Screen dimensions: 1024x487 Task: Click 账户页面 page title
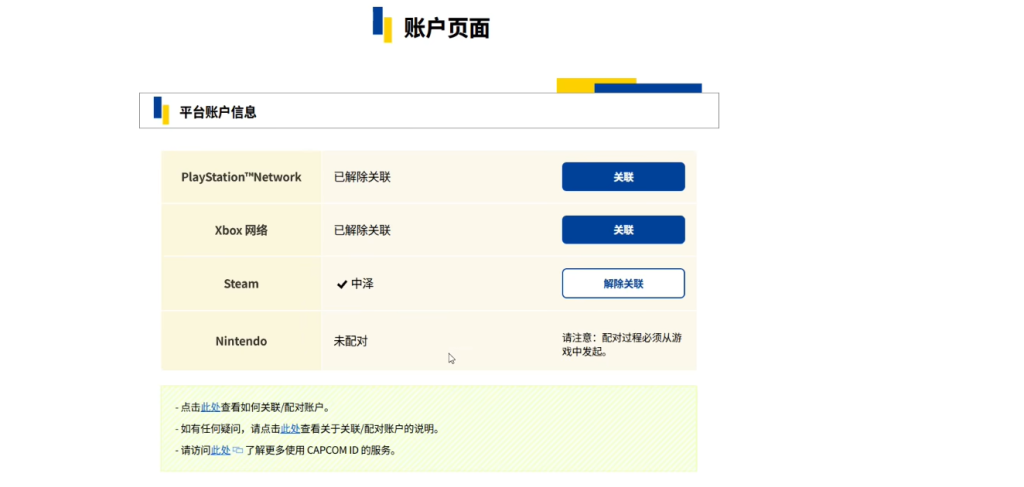pyautogui.click(x=447, y=28)
